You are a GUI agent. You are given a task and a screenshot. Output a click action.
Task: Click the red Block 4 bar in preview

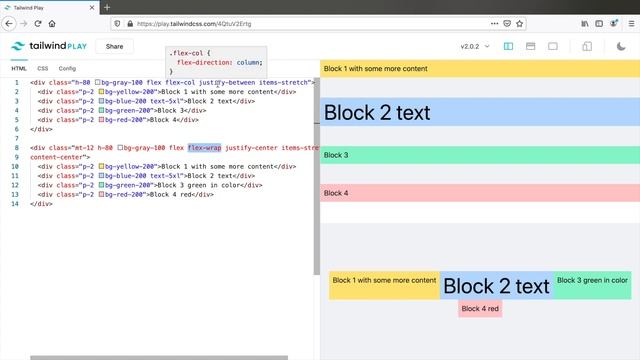[x=480, y=193]
